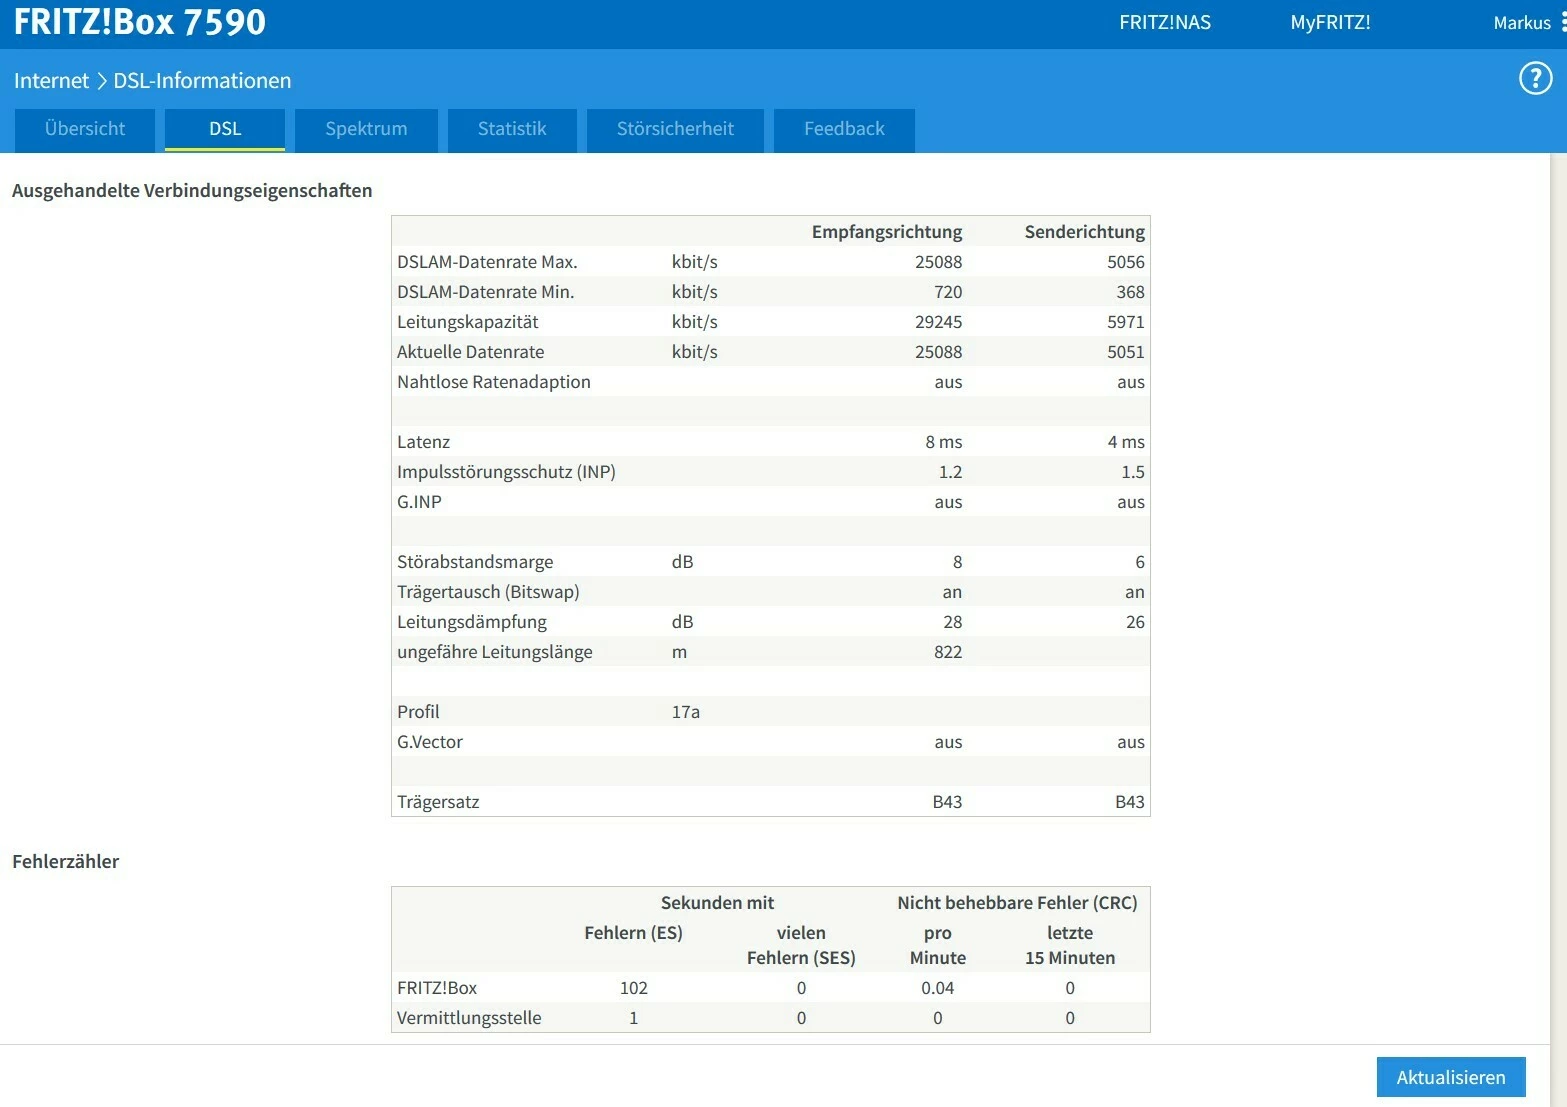Viewport: 1567px width, 1107px height.
Task: Click the Empfangsrichtung column header
Action: pos(887,232)
